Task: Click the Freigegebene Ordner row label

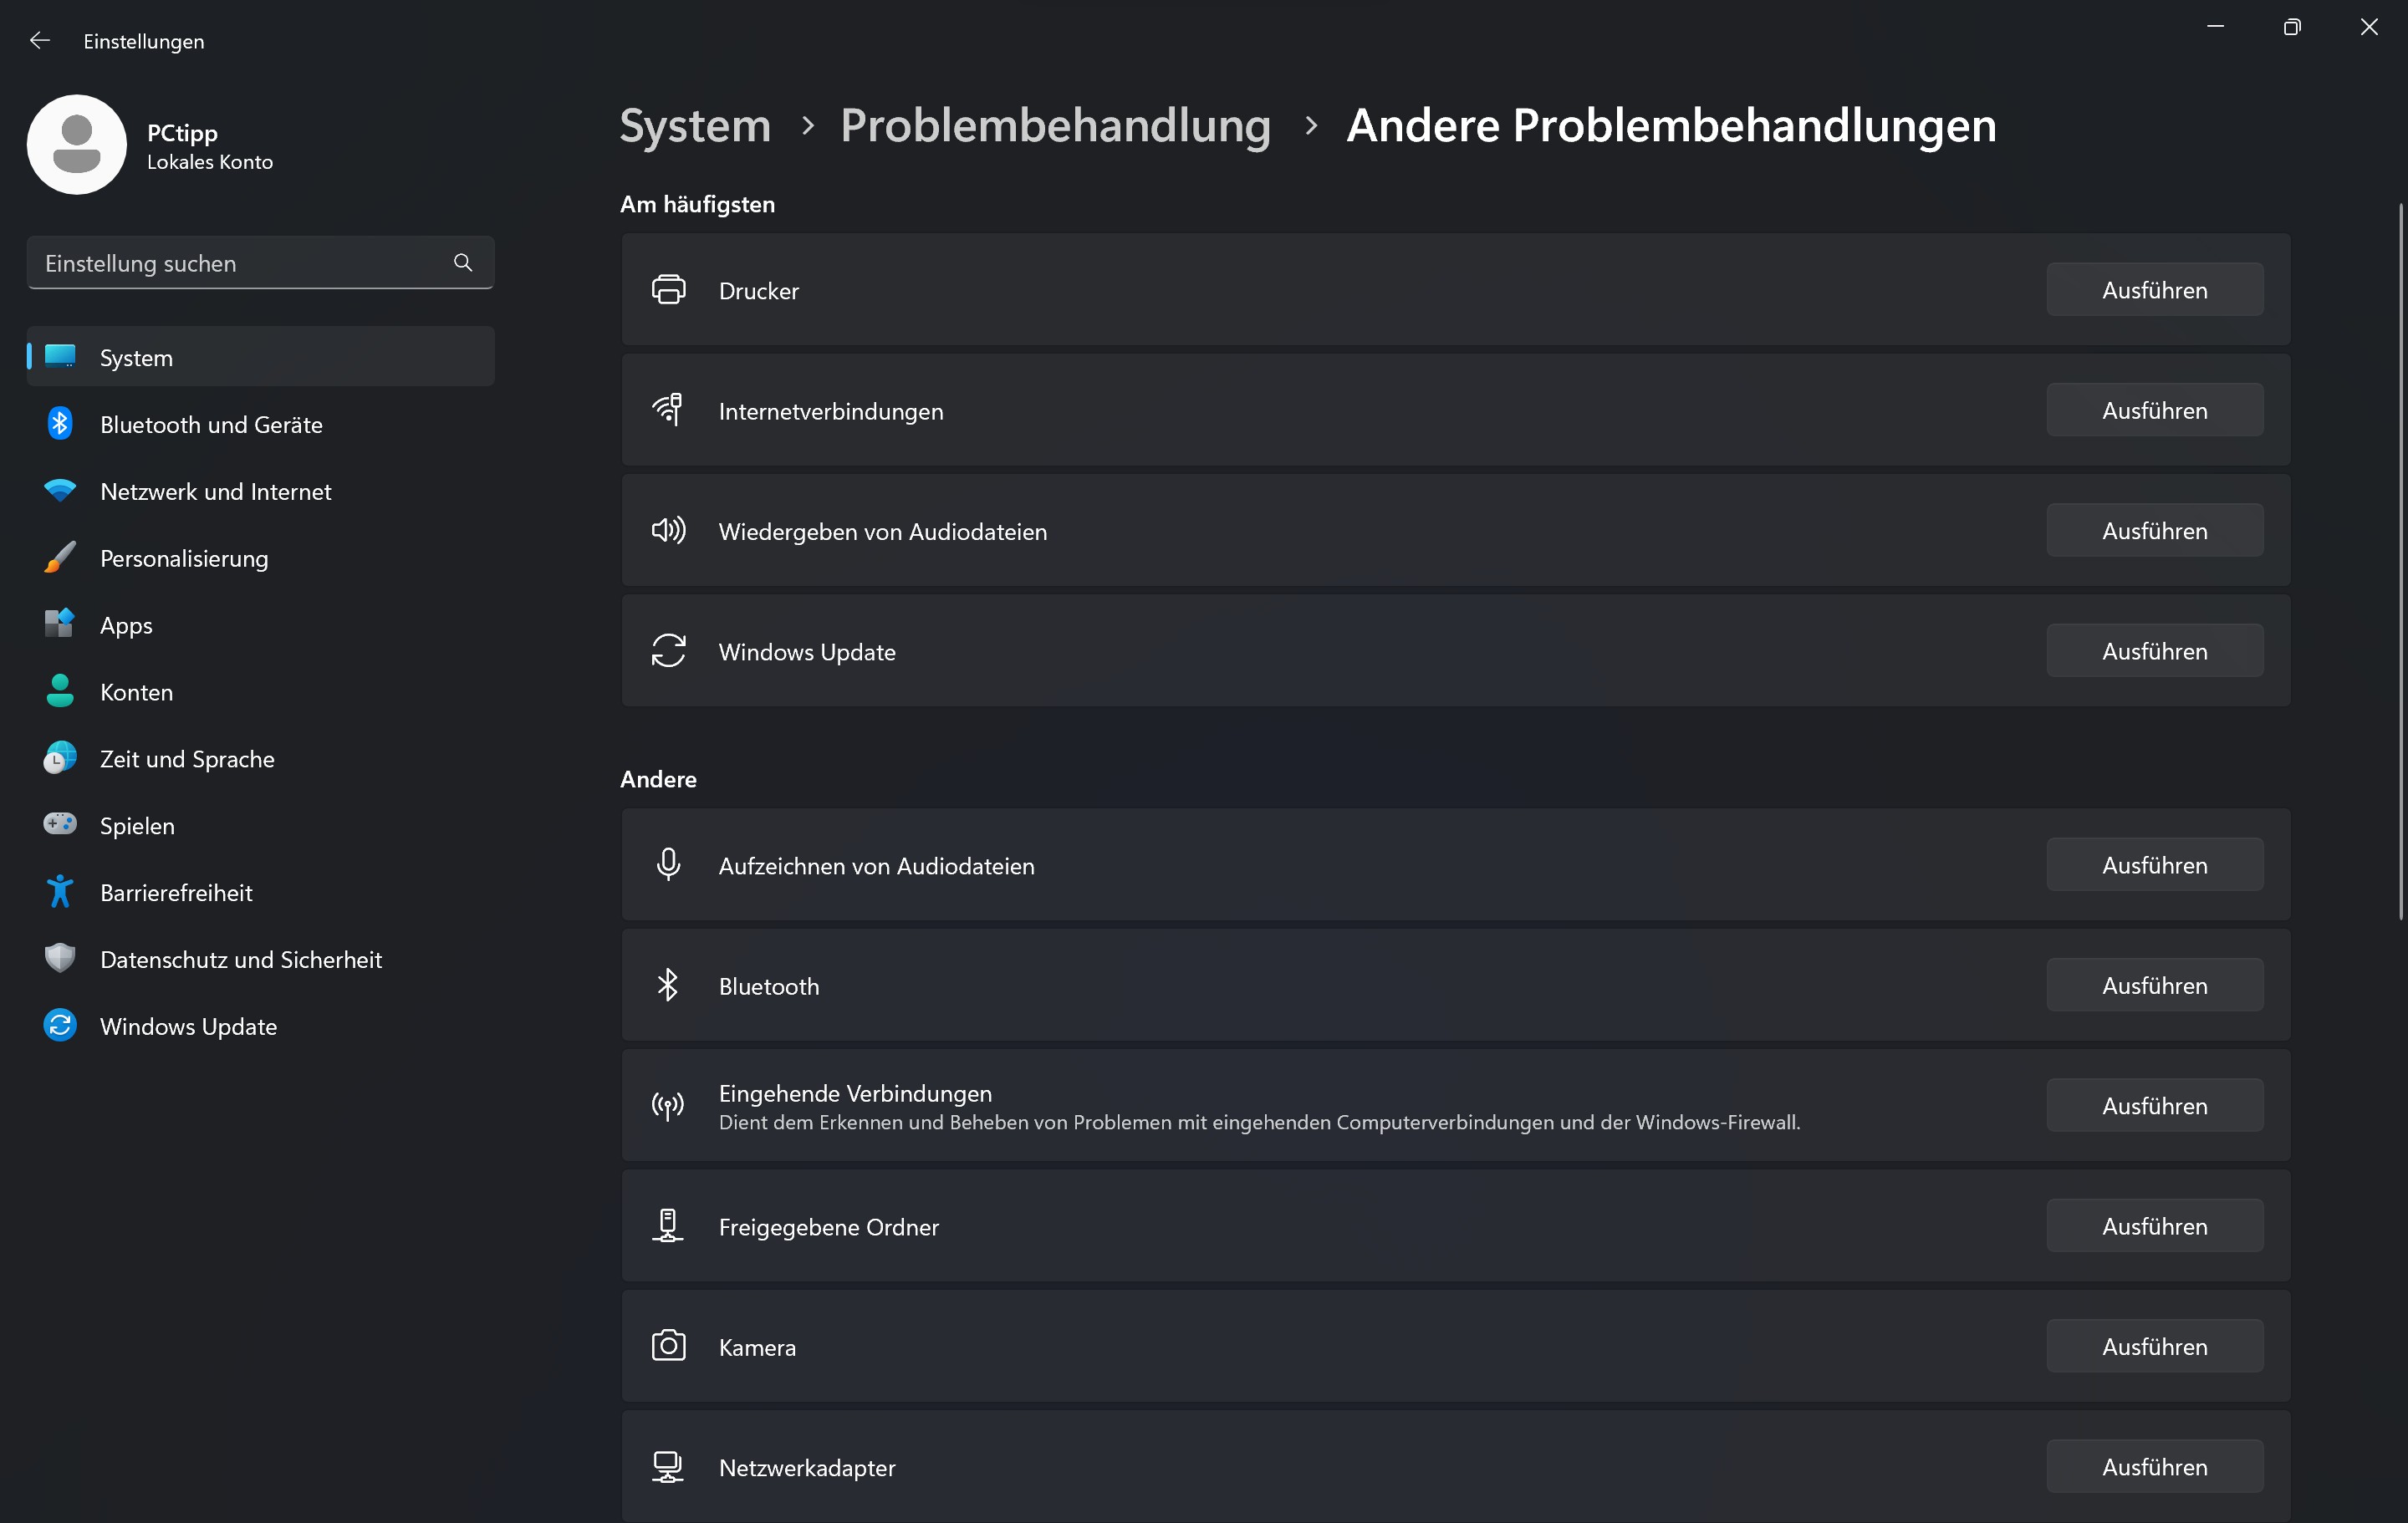Action: [828, 1227]
